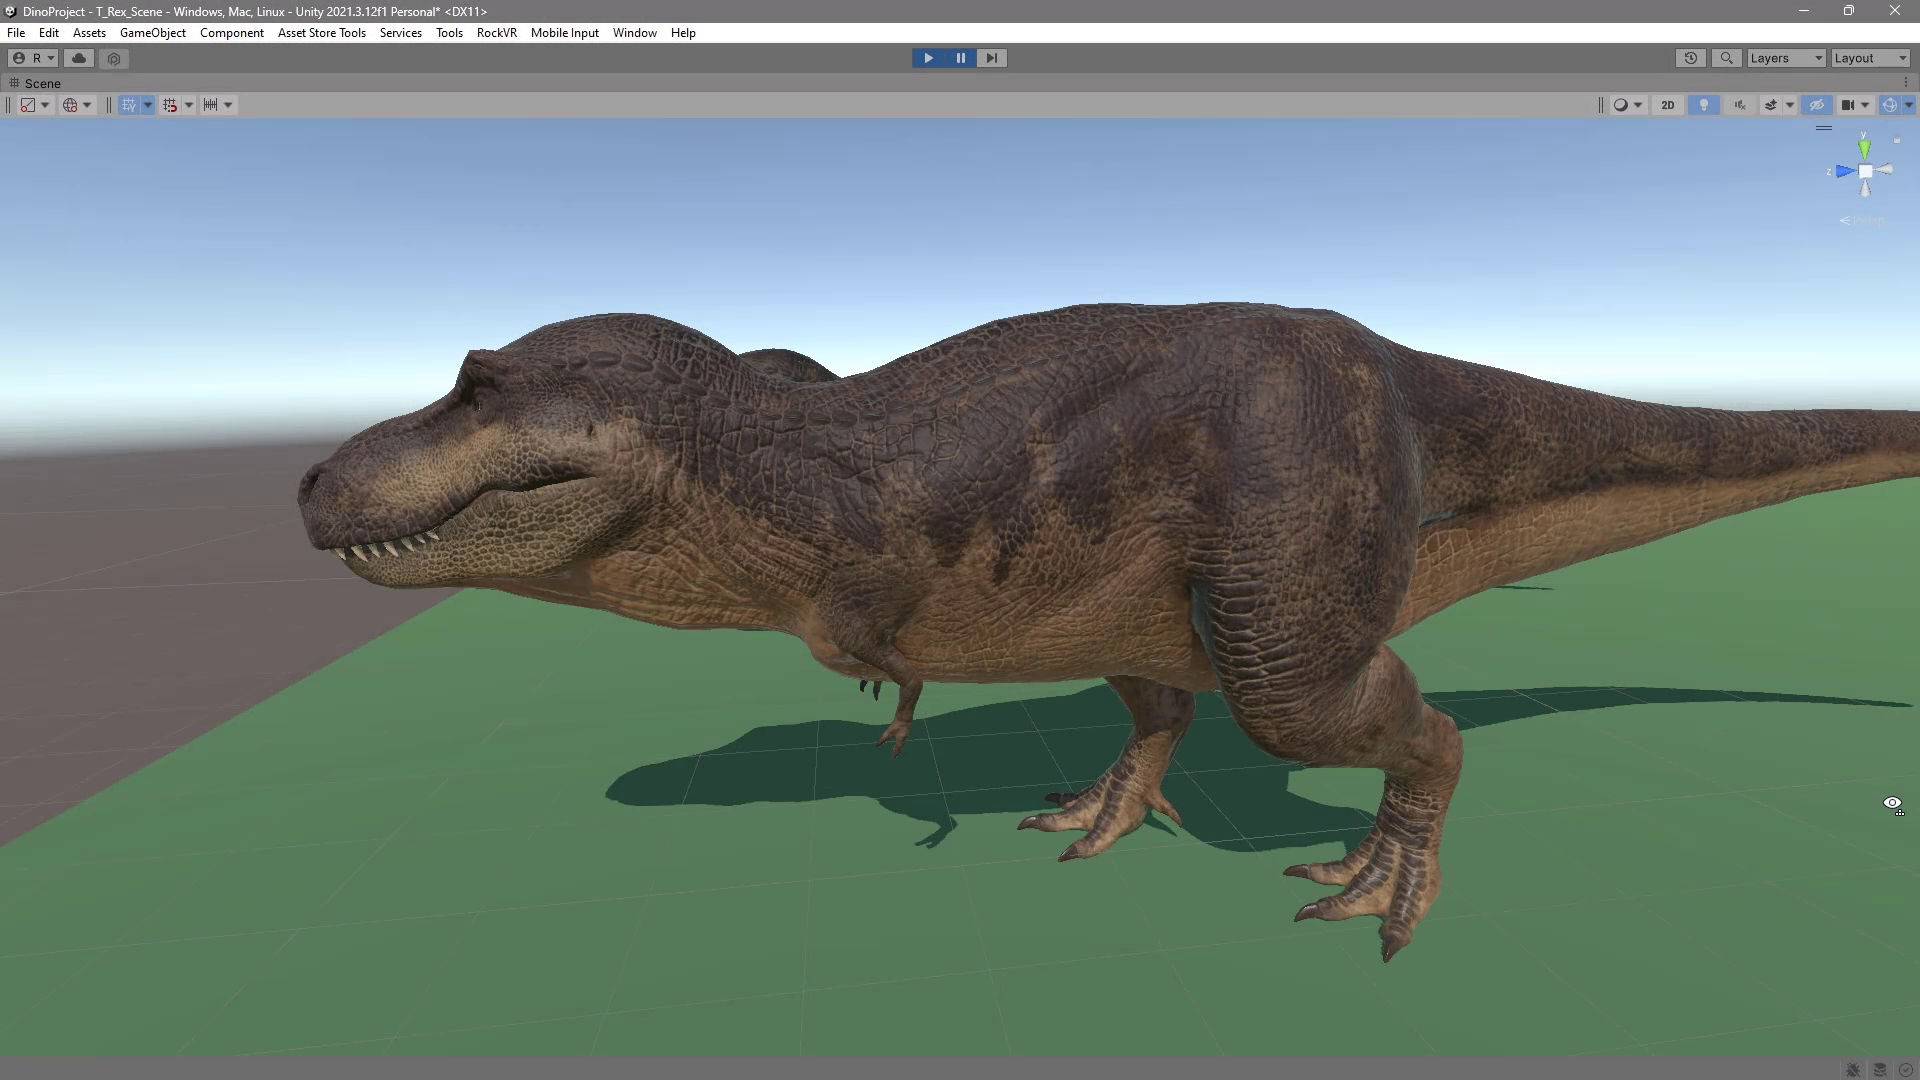Open the Assets menu

tap(89, 33)
